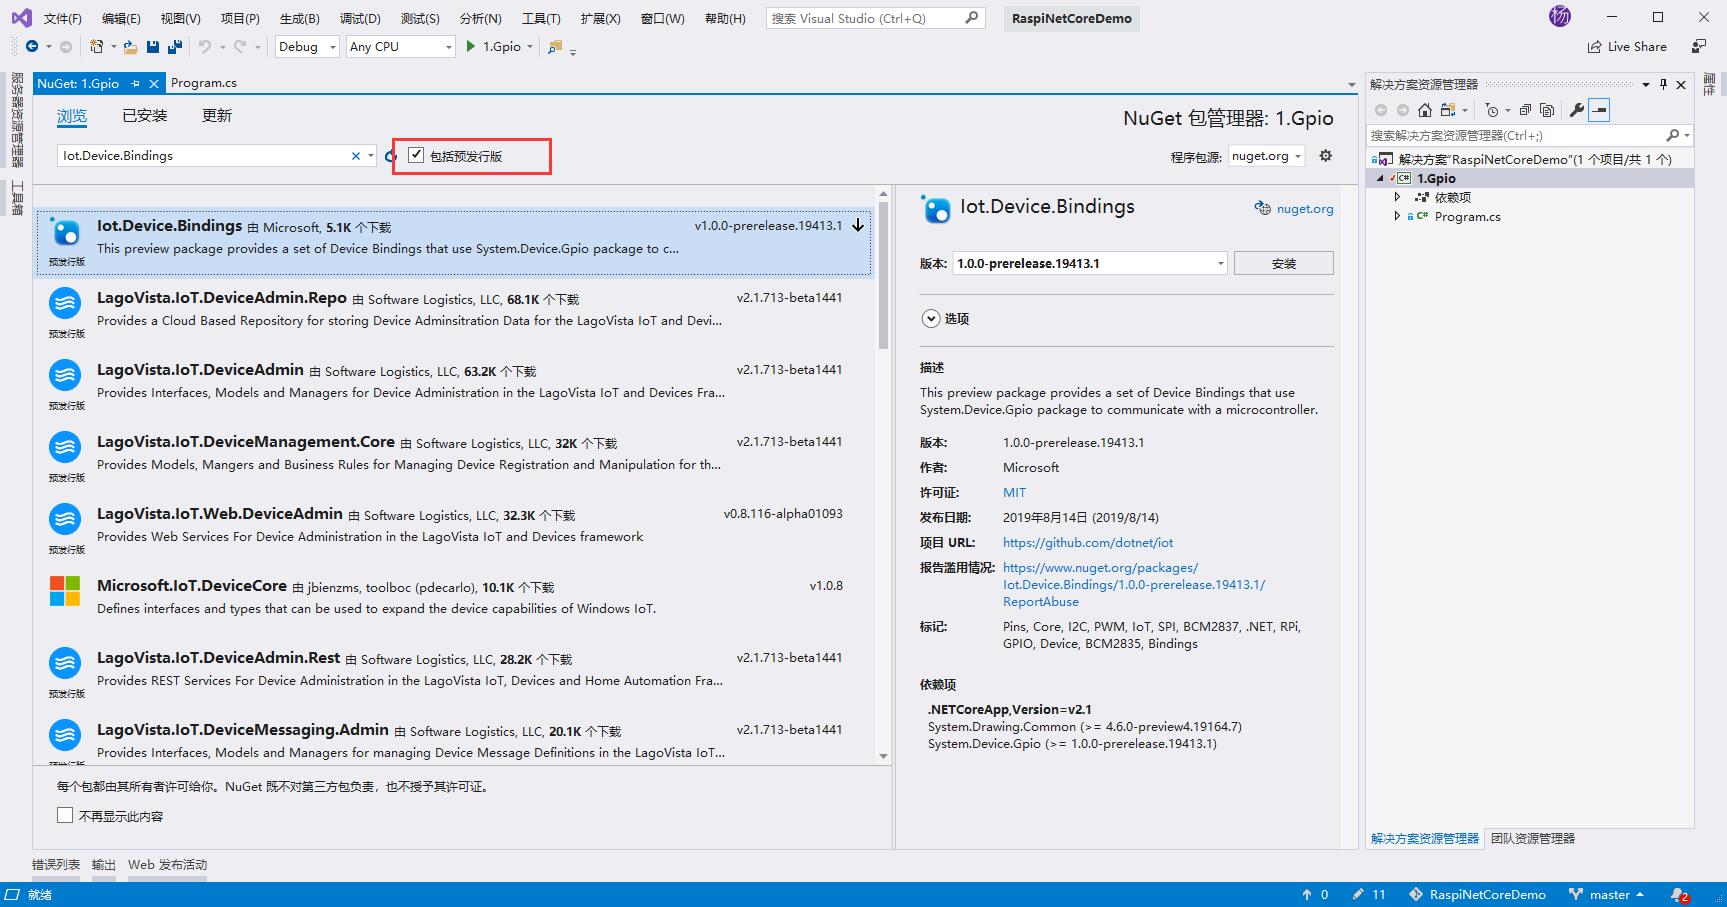Open Properties wrench icon in Solution Explorer
Viewport: 1727px width, 907px height.
coord(1576,110)
